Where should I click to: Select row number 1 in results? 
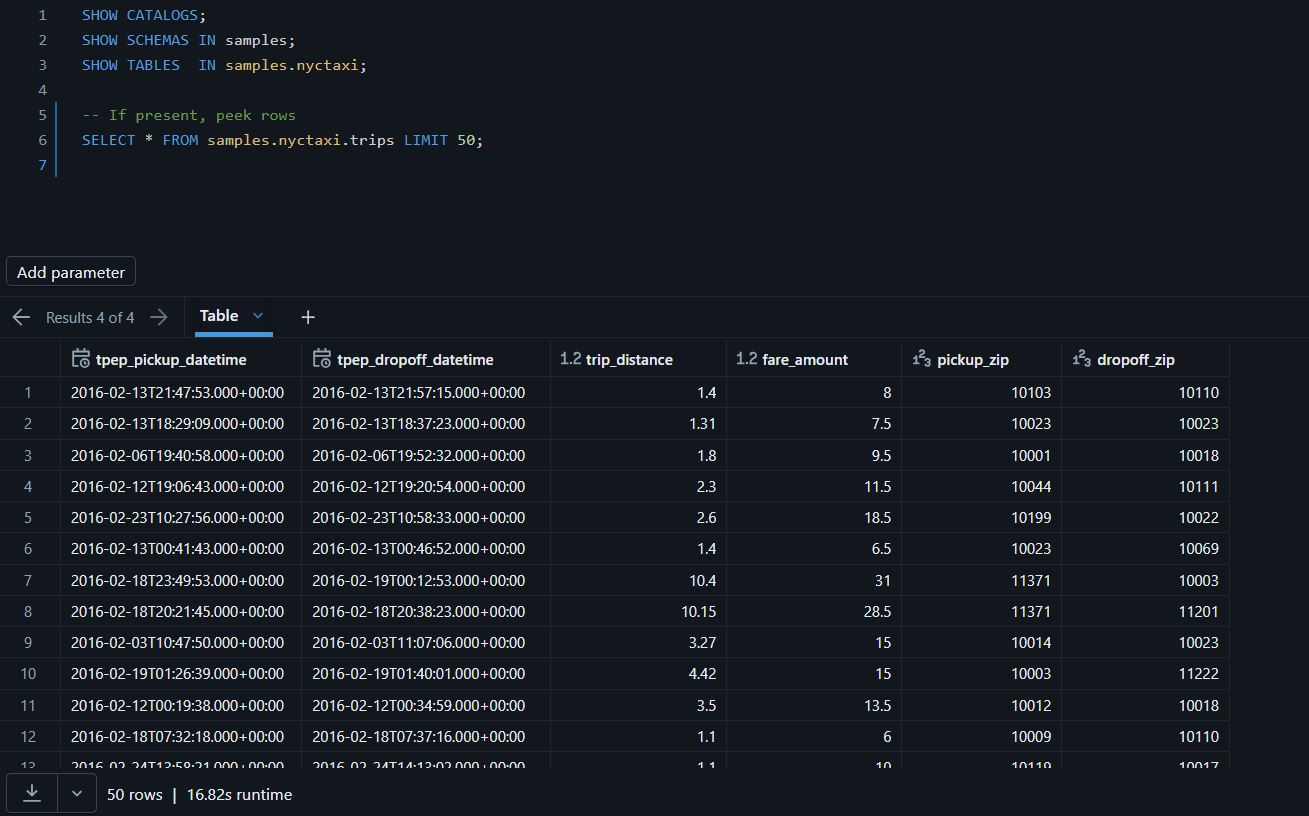[28, 393]
